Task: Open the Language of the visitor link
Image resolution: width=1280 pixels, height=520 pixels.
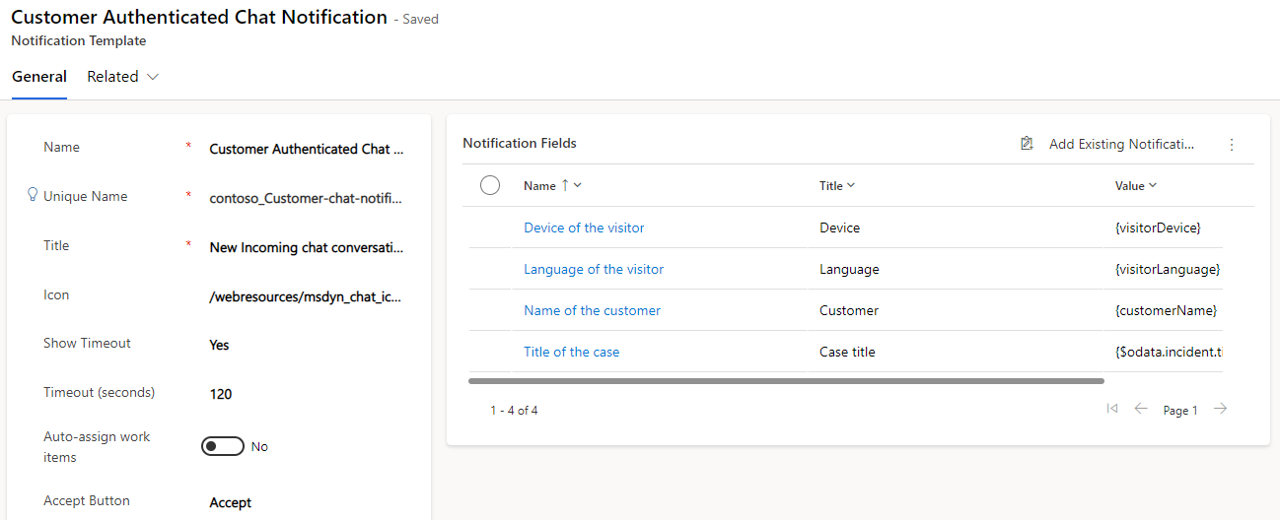Action: 594,269
